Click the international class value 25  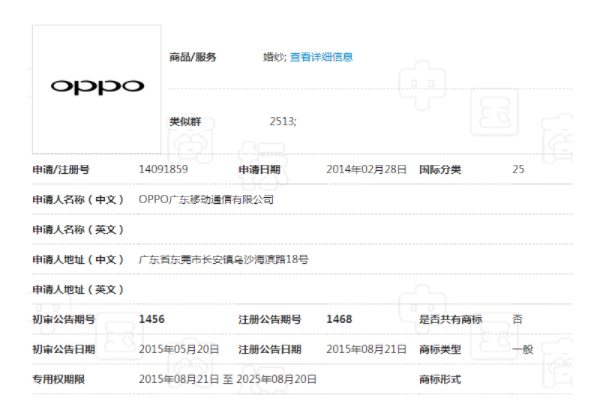(x=518, y=169)
